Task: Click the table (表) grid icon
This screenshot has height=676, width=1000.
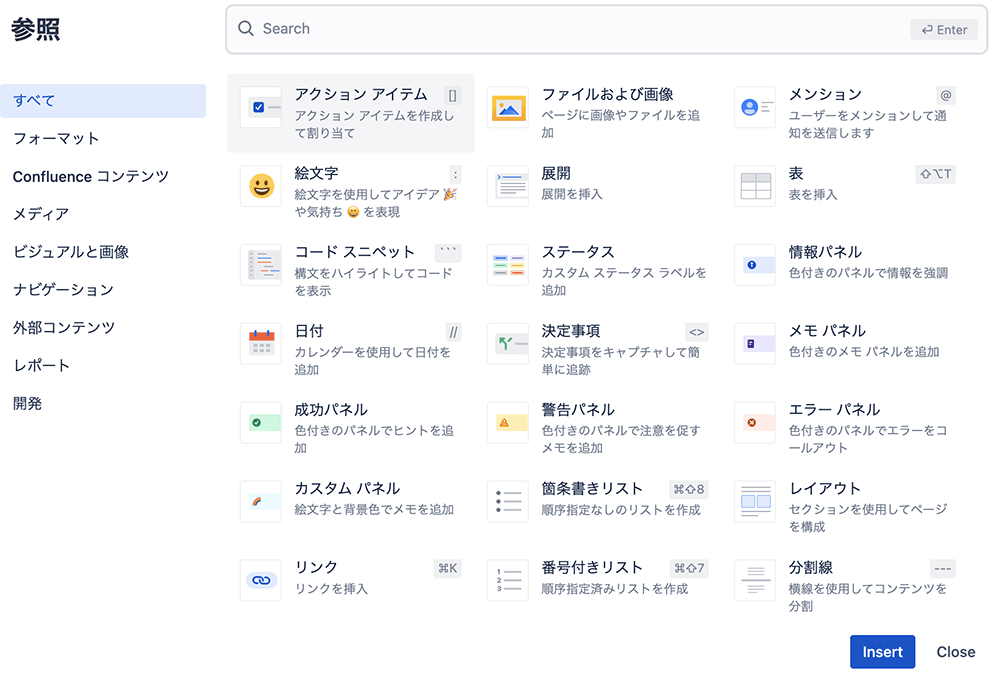Action: pos(755,186)
